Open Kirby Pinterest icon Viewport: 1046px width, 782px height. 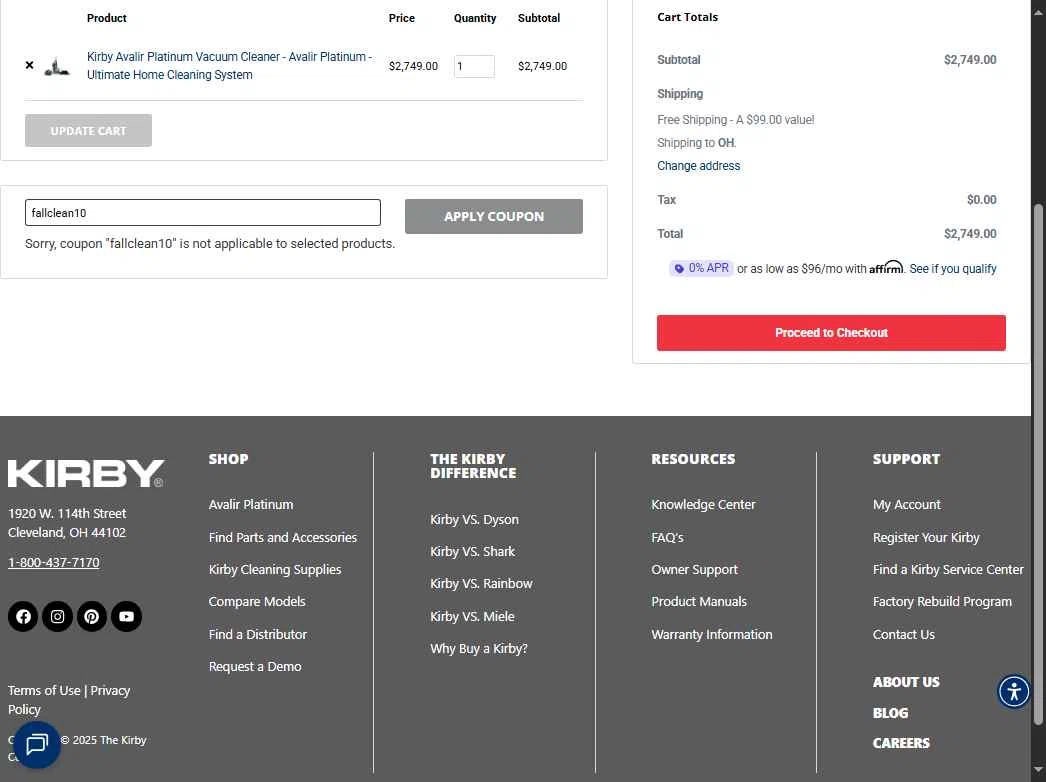point(92,617)
